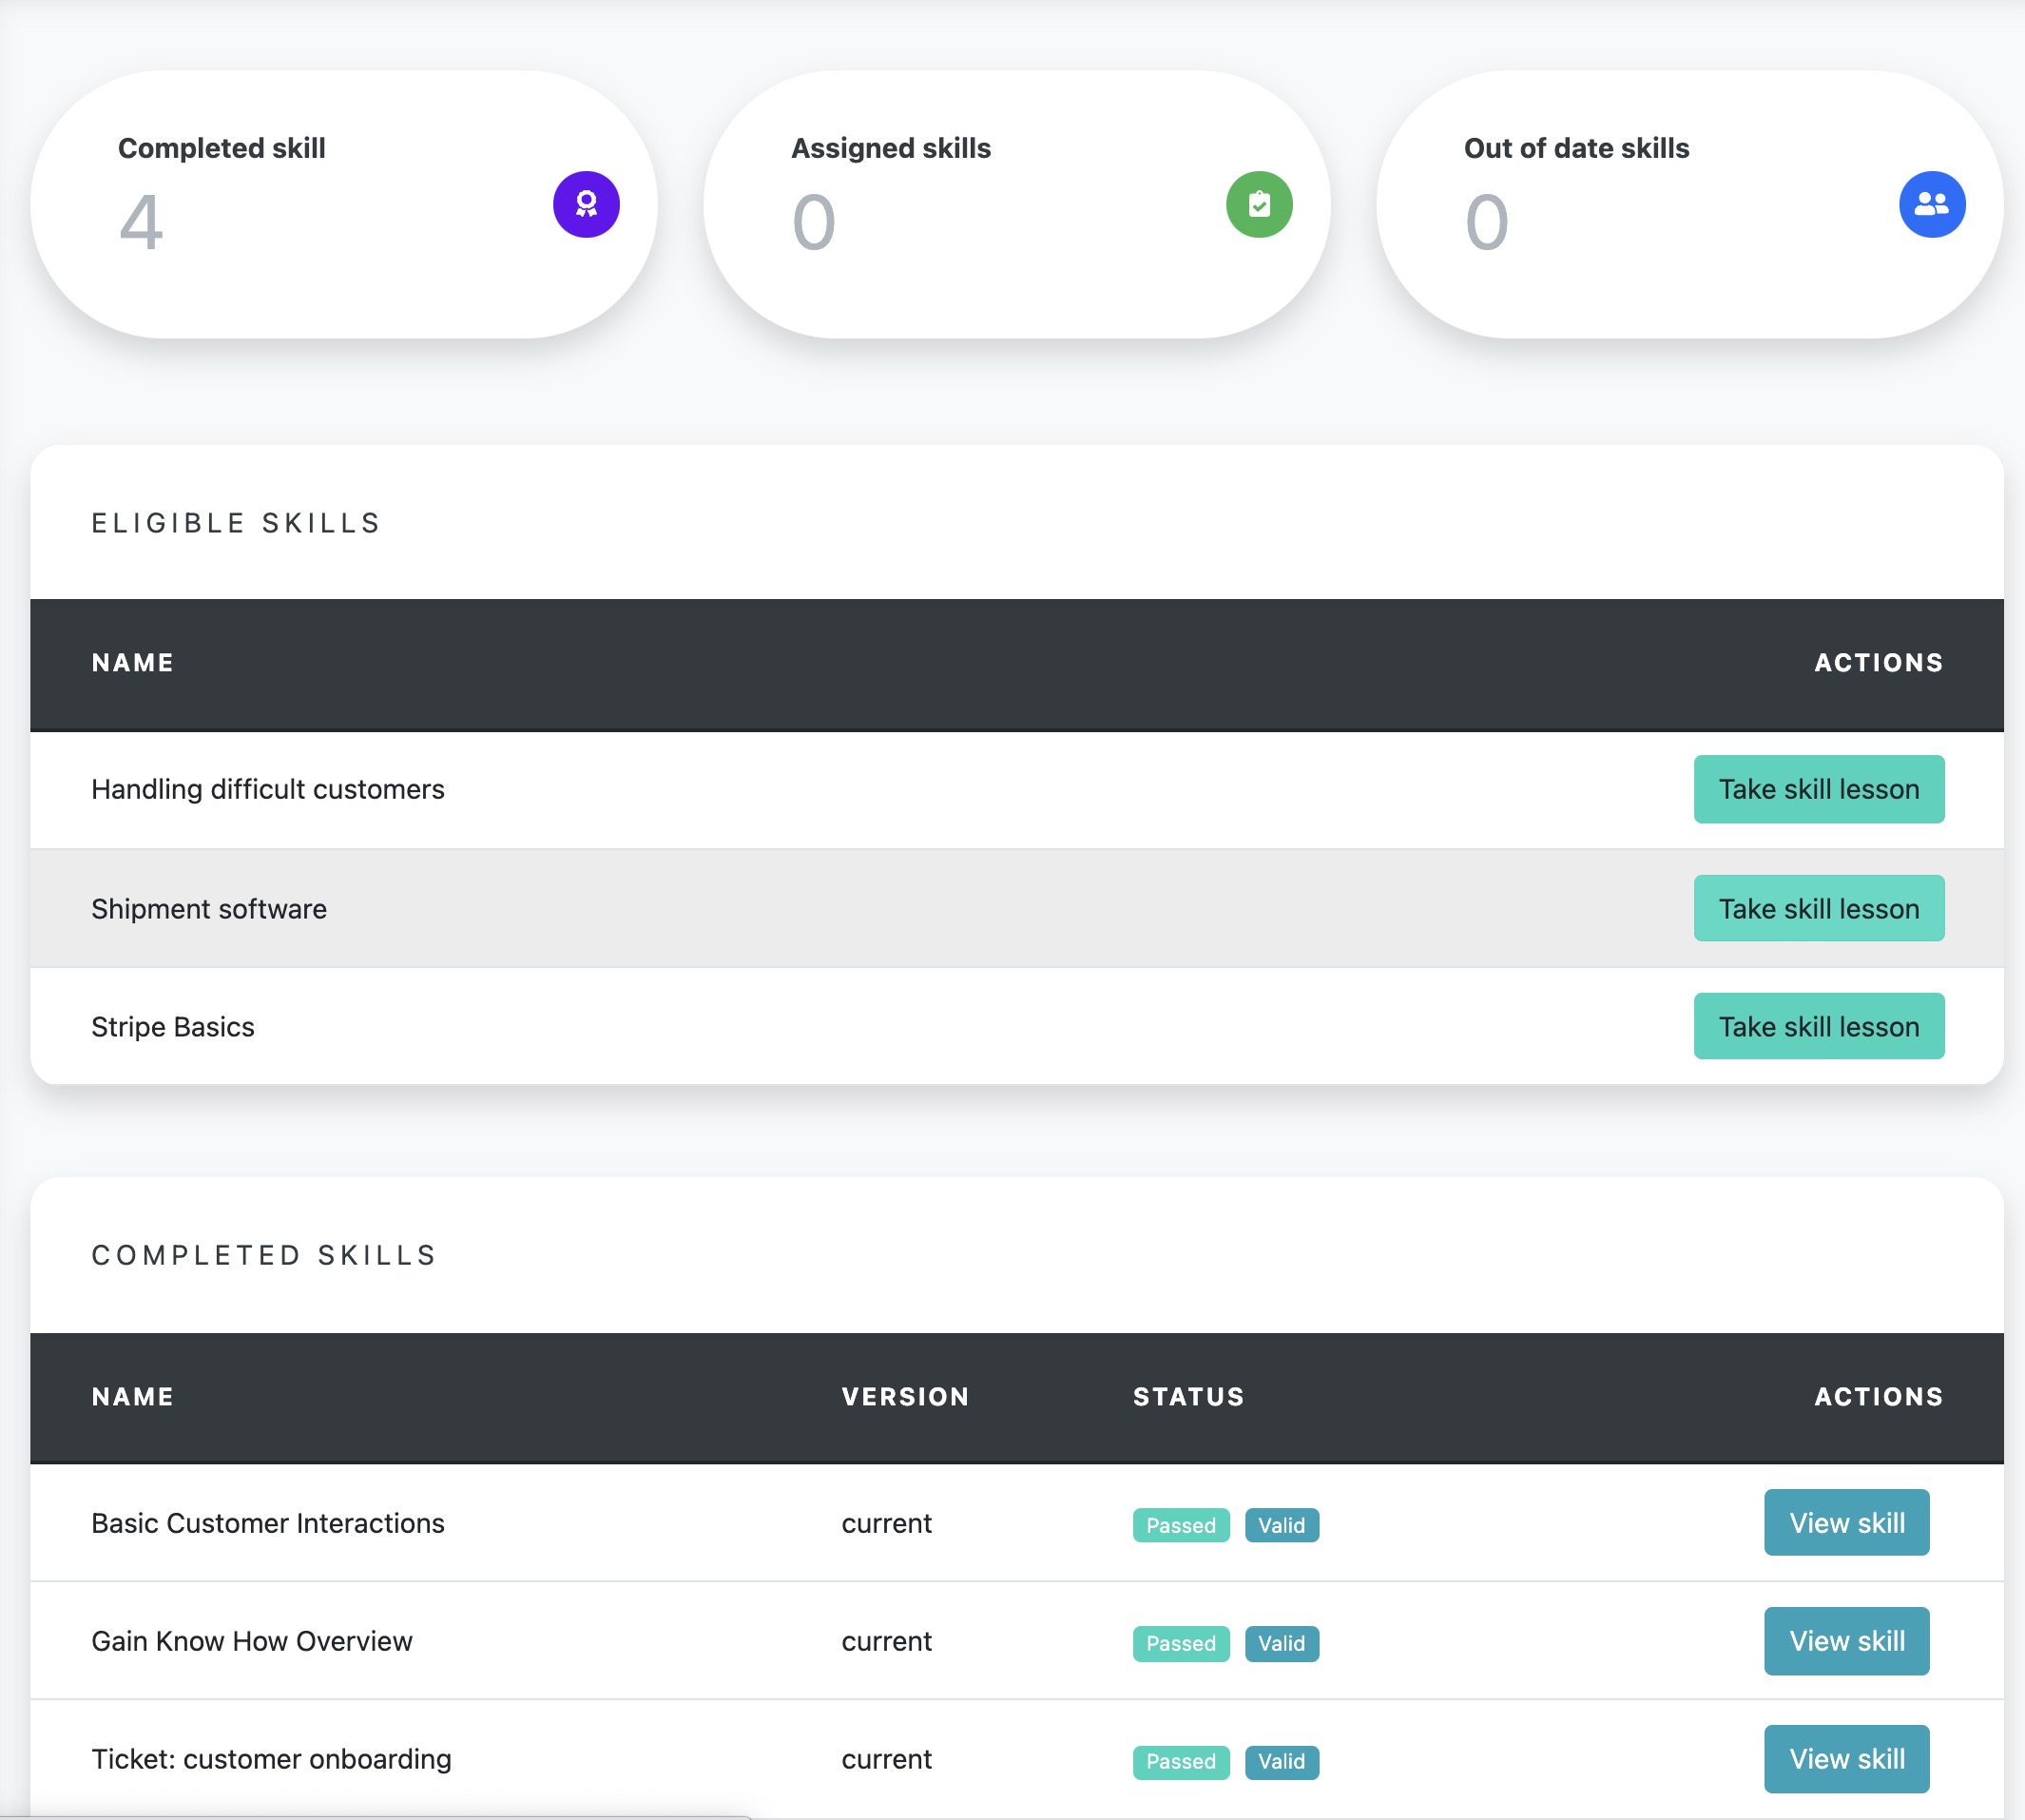This screenshot has width=2025, height=1820.
Task: Click the Assigned skills count 0
Action: [x=813, y=222]
